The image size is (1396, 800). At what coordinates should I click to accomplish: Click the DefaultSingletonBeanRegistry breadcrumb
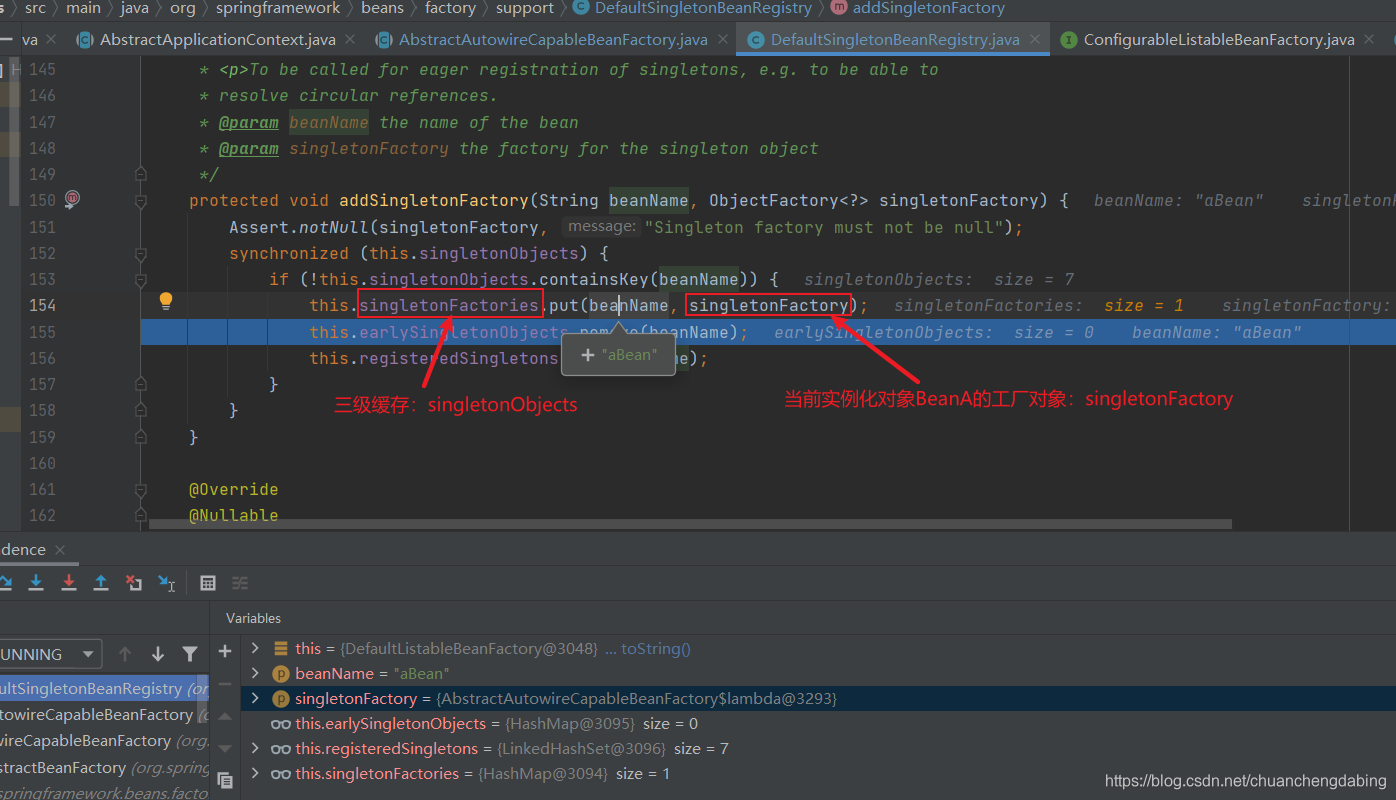point(703,8)
